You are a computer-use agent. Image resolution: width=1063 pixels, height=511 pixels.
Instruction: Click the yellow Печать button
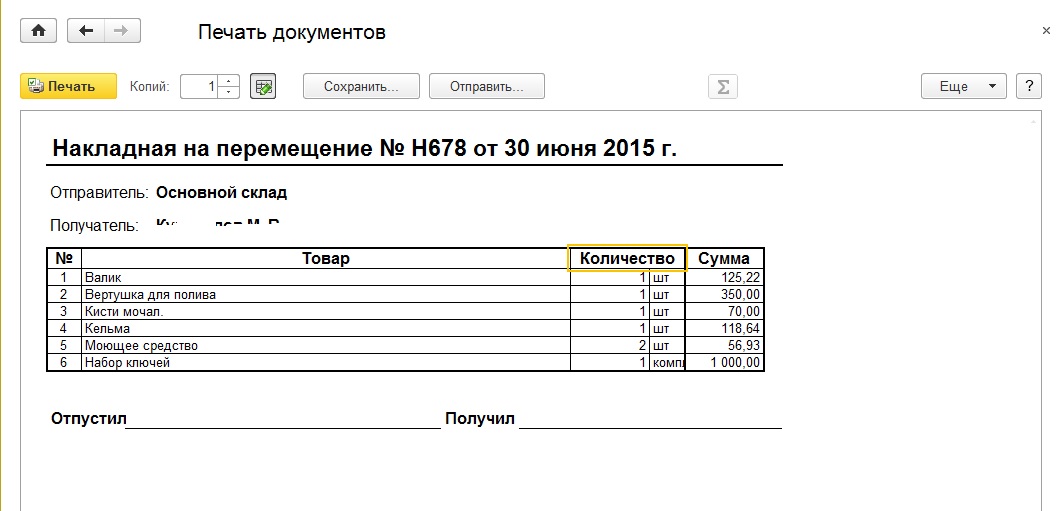[68, 87]
